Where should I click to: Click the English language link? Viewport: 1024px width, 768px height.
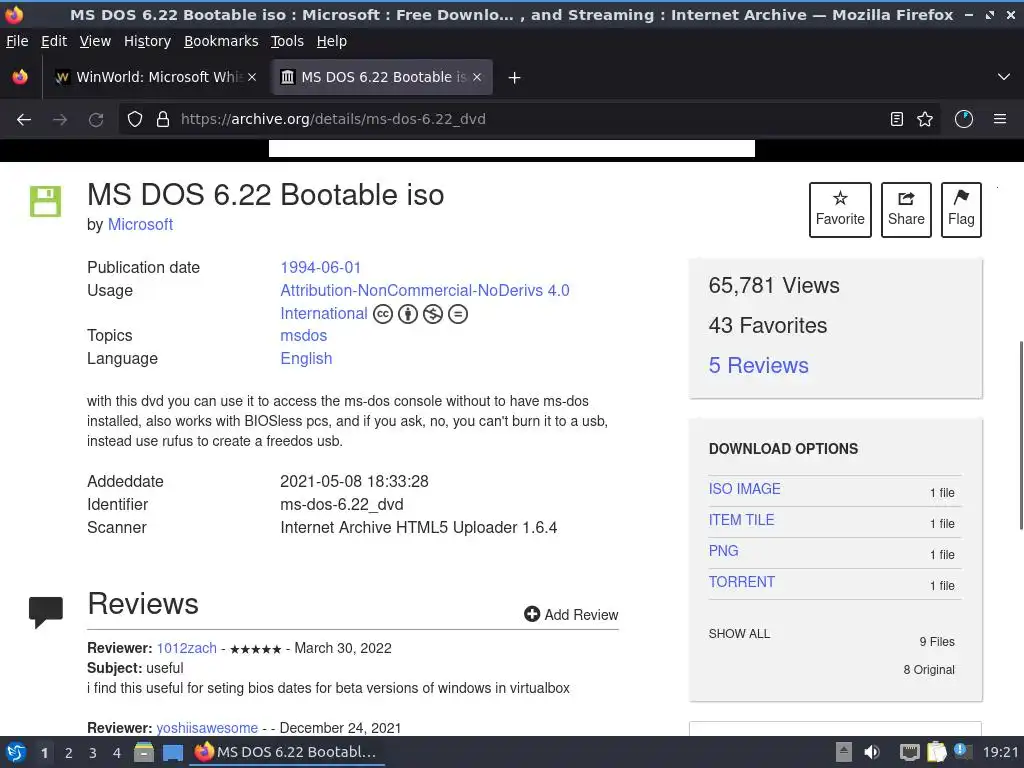tap(306, 359)
